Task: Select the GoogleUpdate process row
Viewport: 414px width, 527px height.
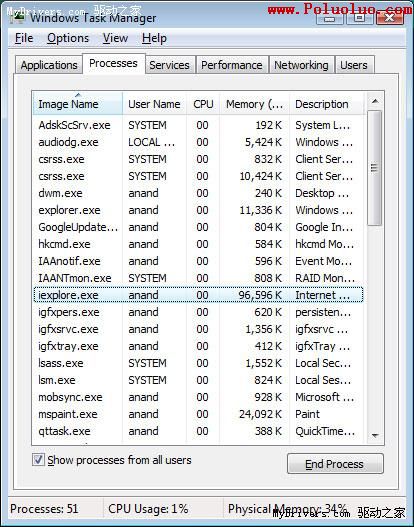Action: click(198, 227)
